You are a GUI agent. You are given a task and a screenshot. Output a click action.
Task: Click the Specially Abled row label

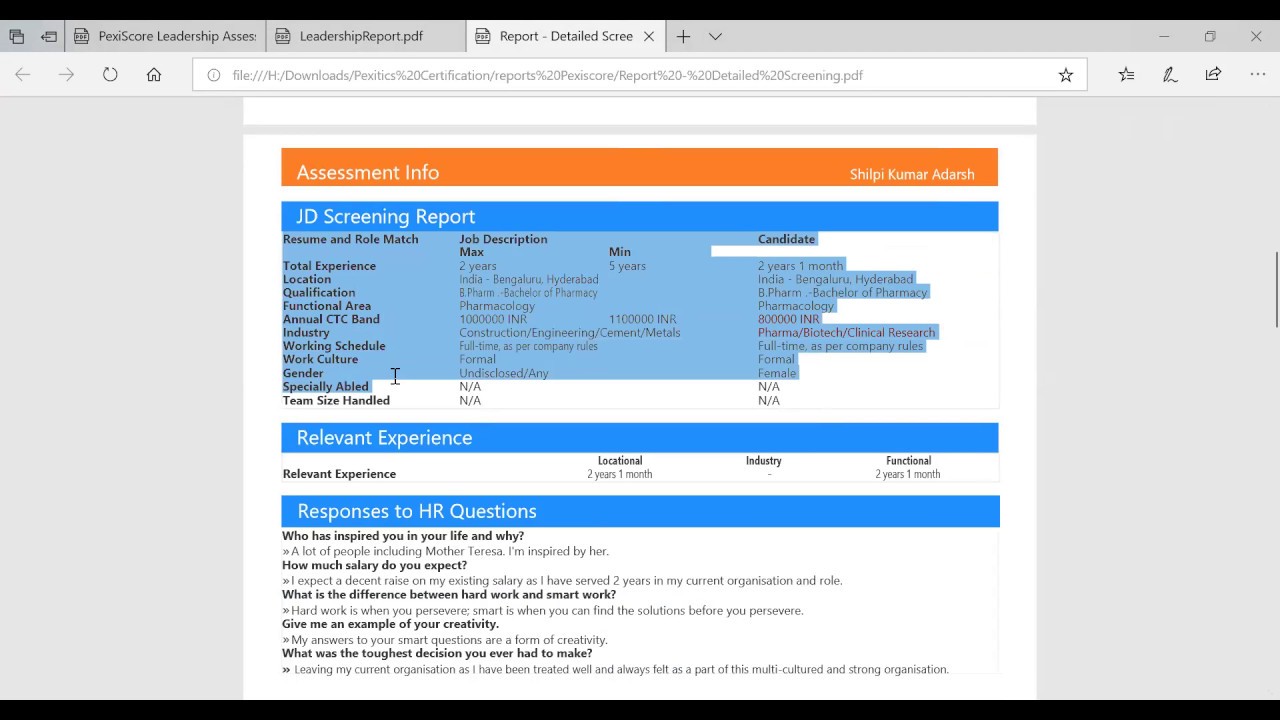[x=326, y=386]
